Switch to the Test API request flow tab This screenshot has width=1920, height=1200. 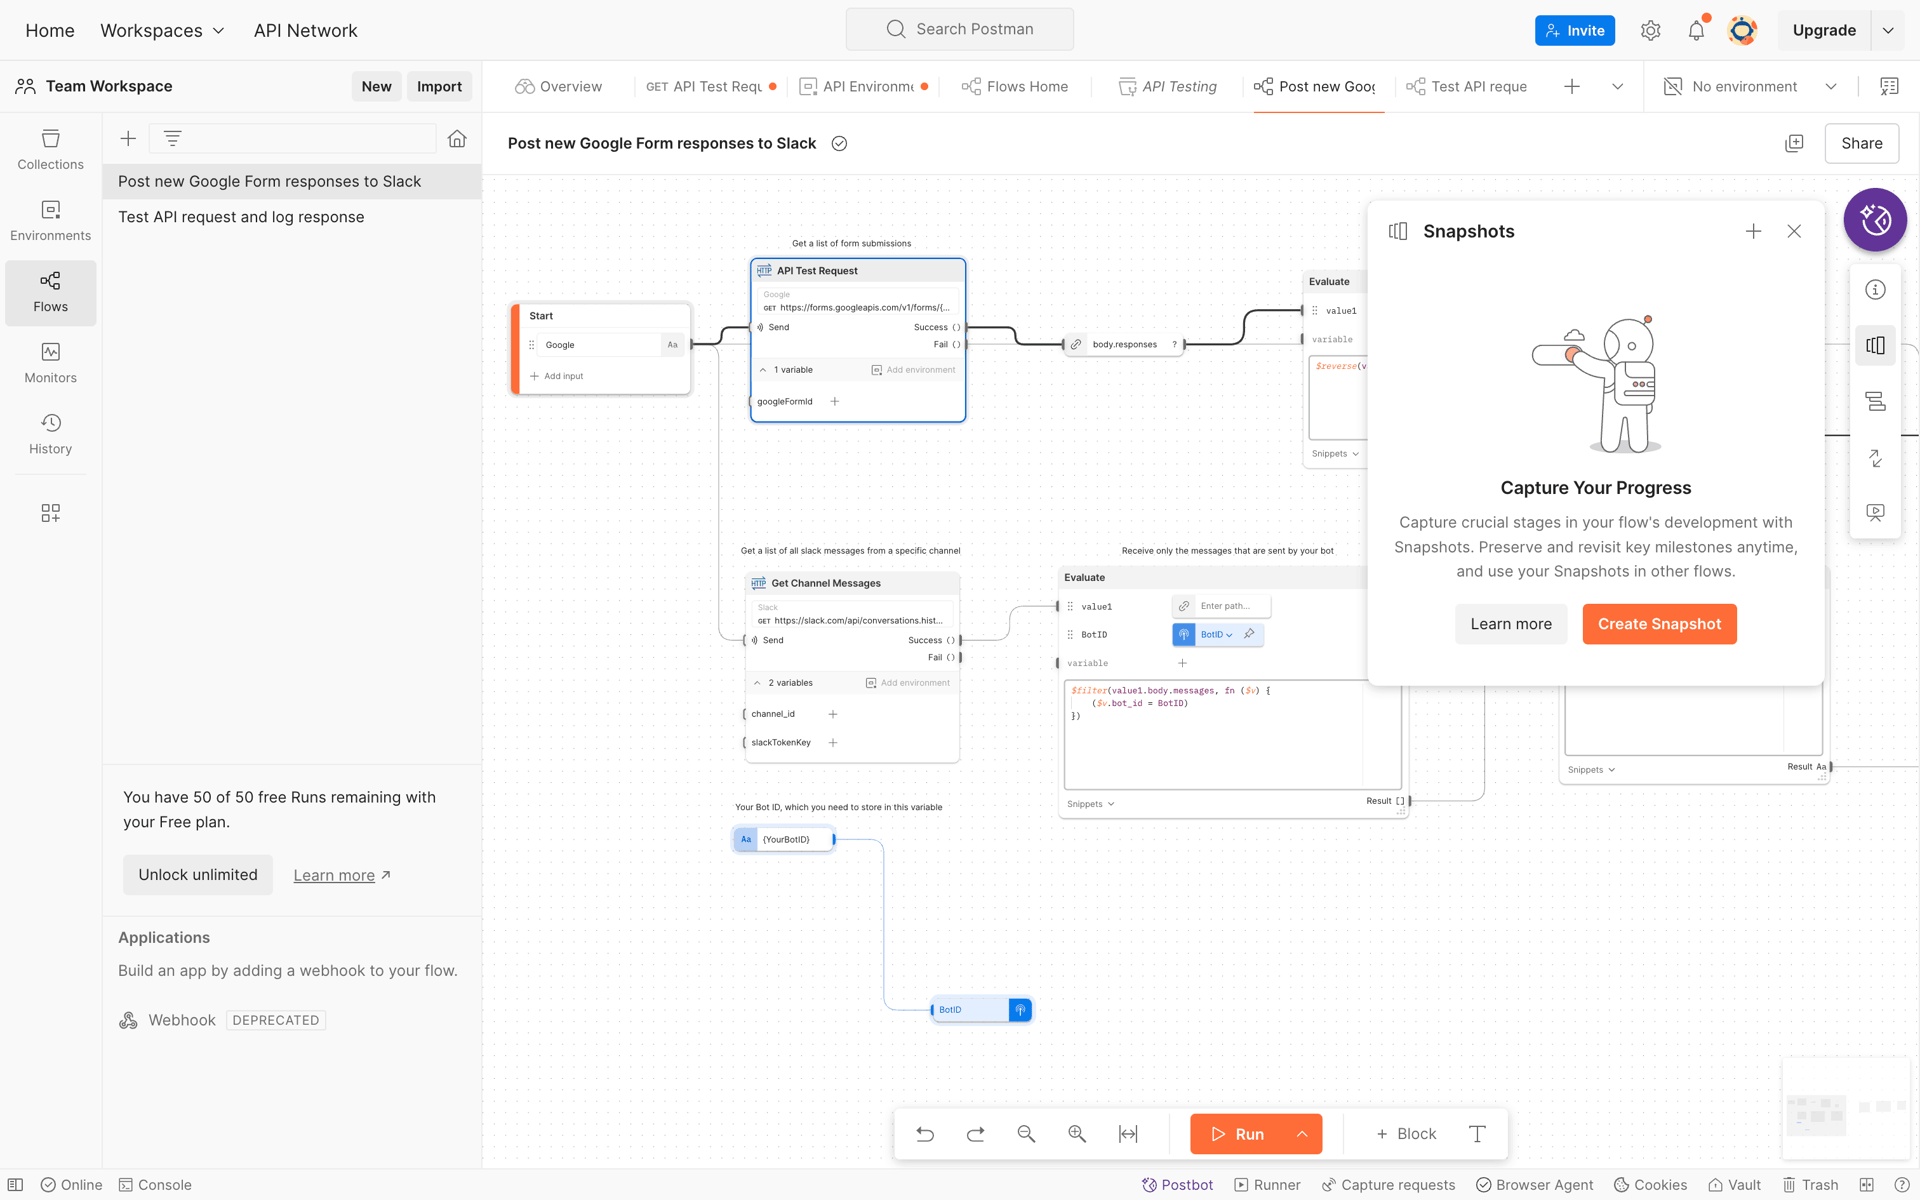(x=1466, y=86)
